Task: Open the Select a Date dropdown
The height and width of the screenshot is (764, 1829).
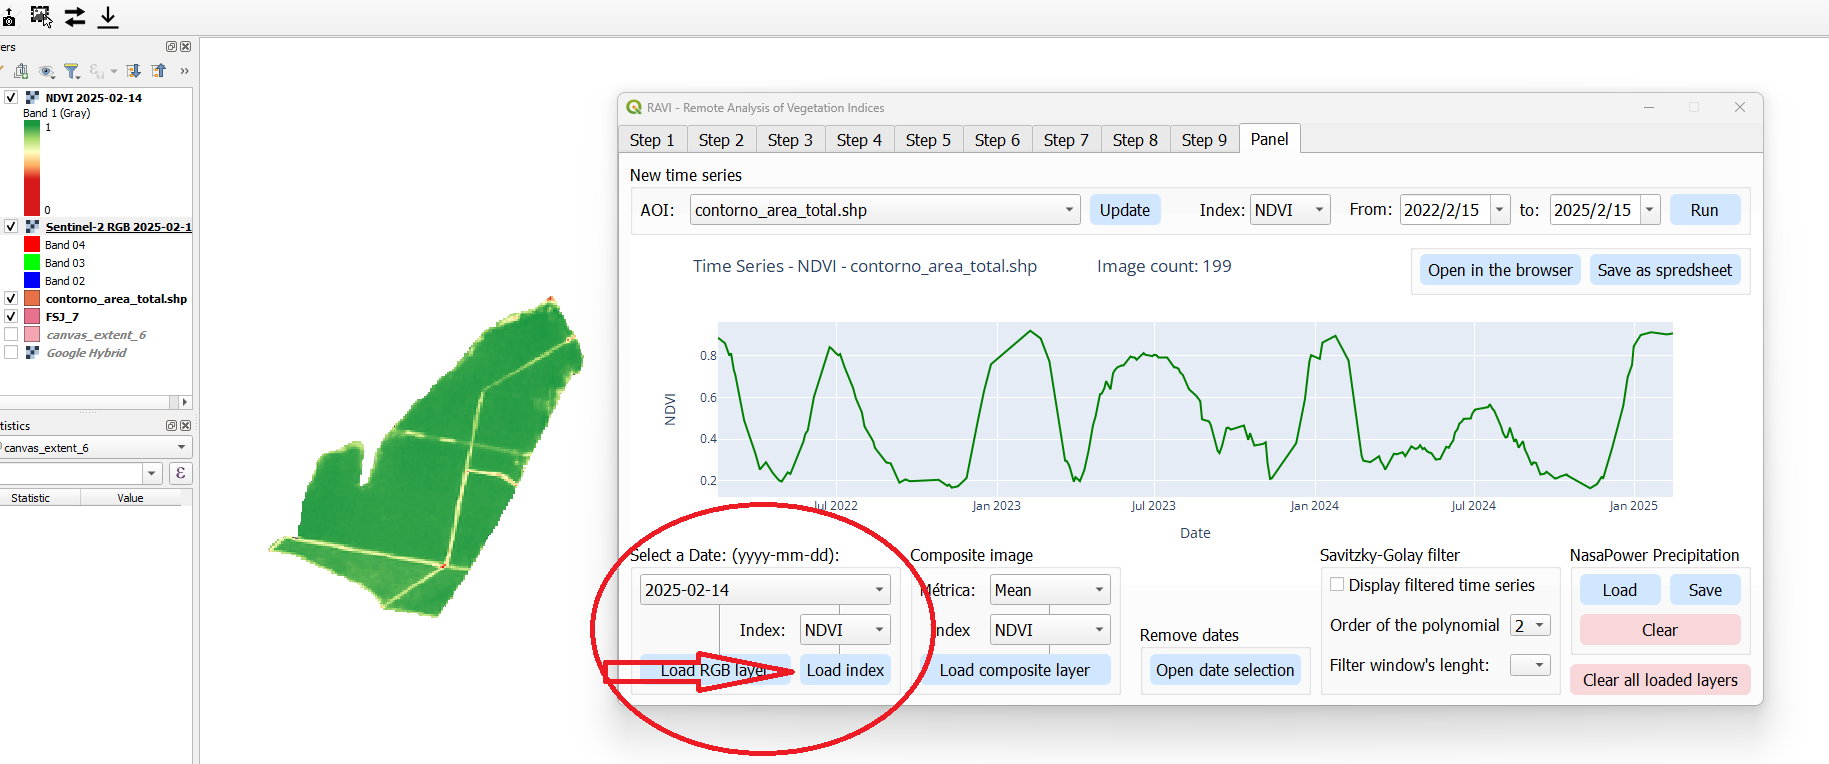Action: [x=879, y=590]
